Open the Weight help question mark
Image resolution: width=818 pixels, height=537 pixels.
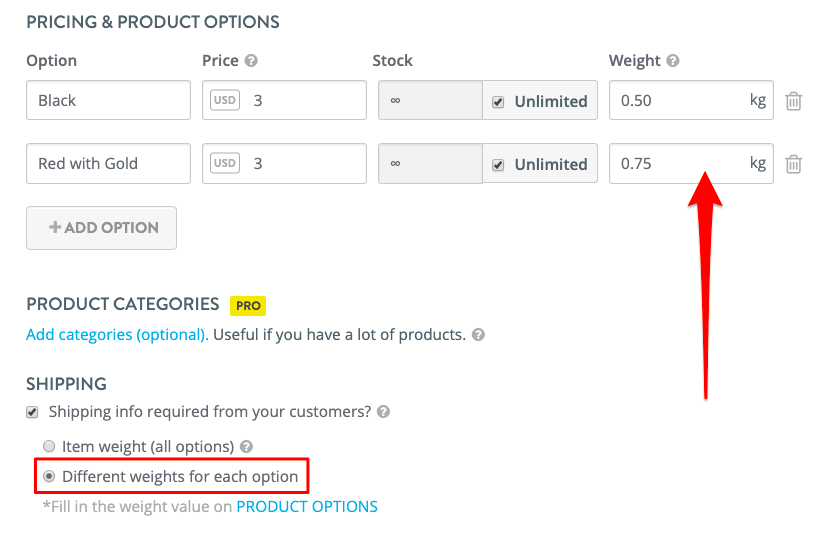click(x=673, y=61)
